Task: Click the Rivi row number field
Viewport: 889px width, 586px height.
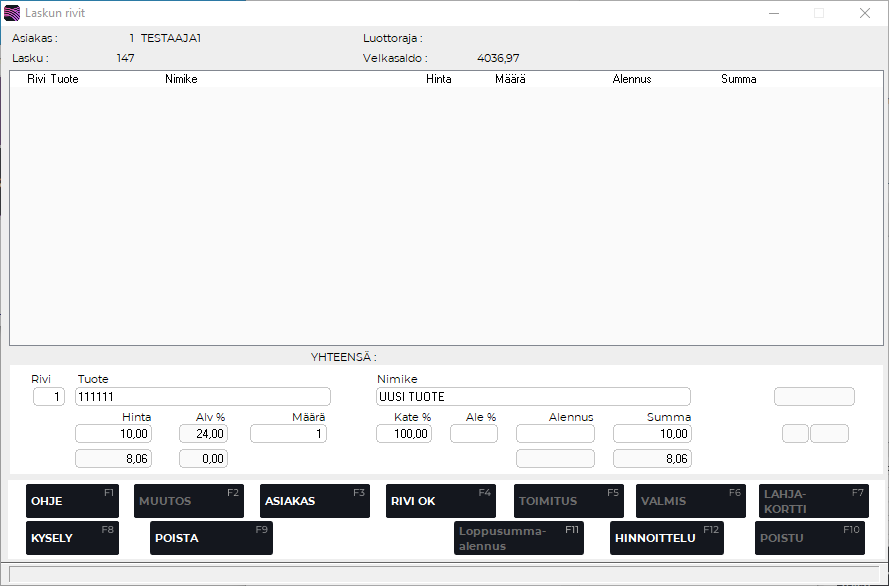Action: coord(49,397)
